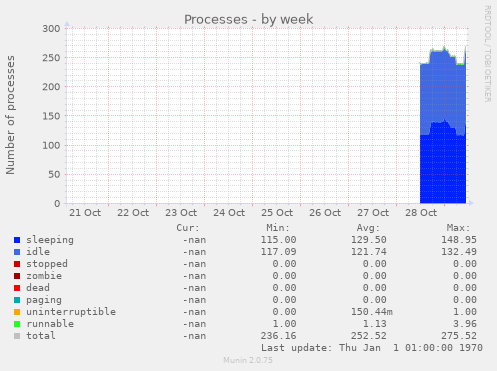Click sleeping minimum value 115.00
This screenshot has height=371, width=497.
click(278, 240)
